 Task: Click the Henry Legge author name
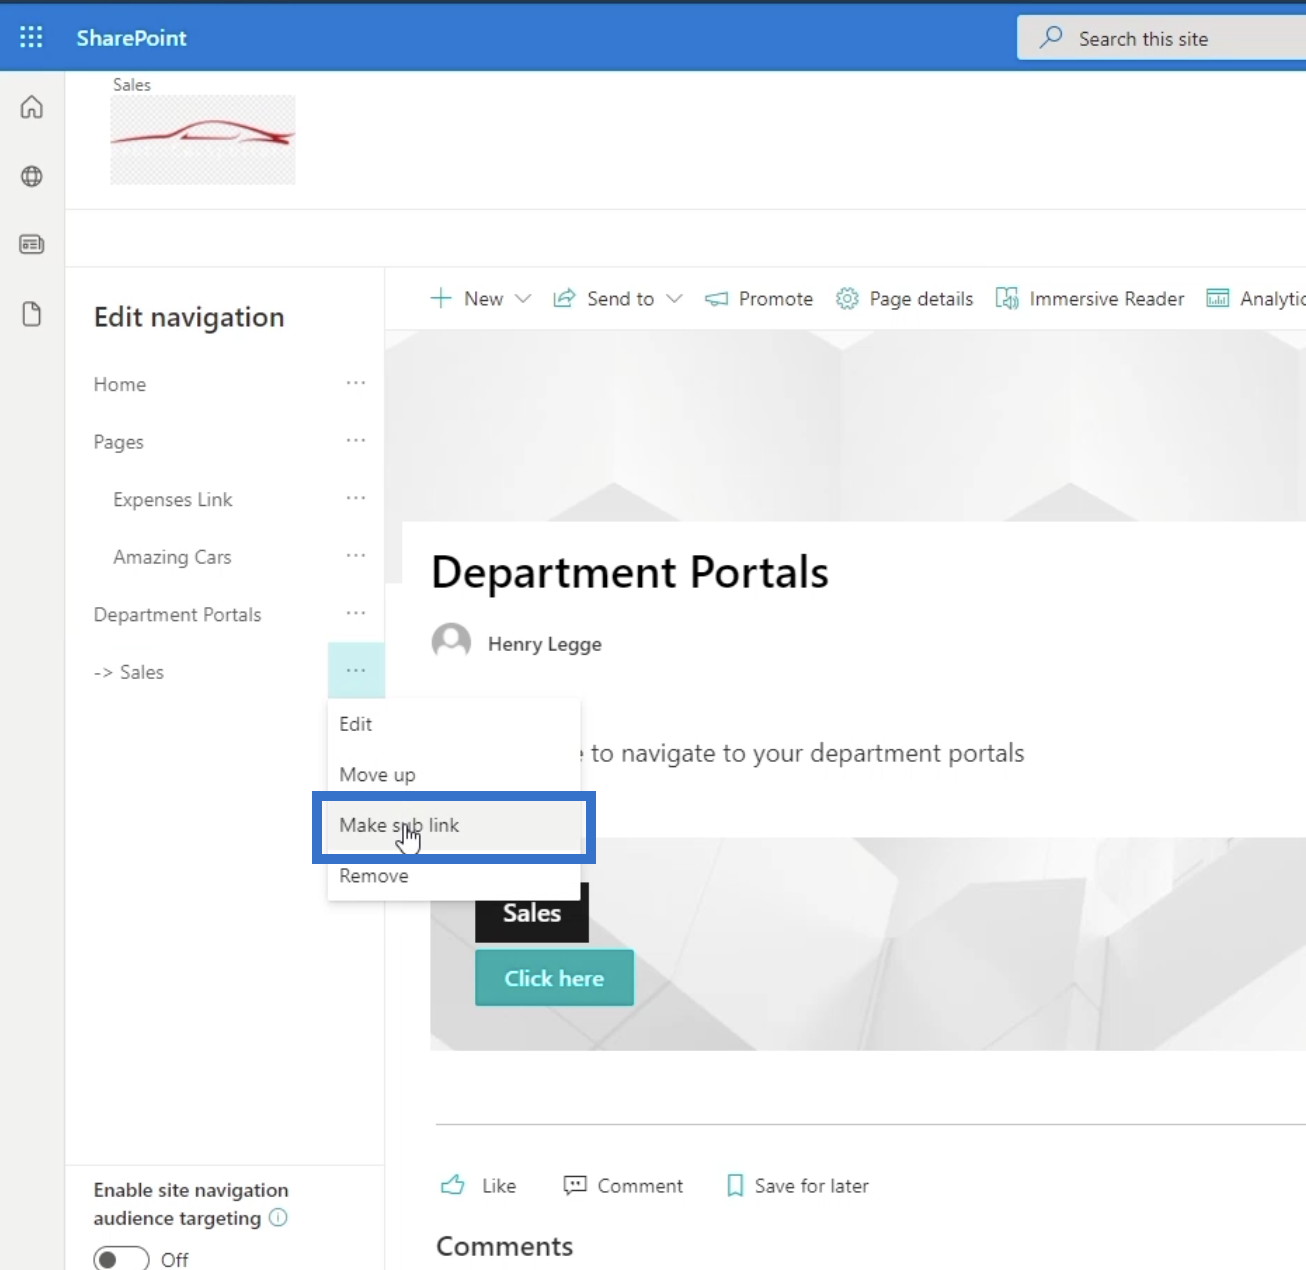pyautogui.click(x=545, y=644)
